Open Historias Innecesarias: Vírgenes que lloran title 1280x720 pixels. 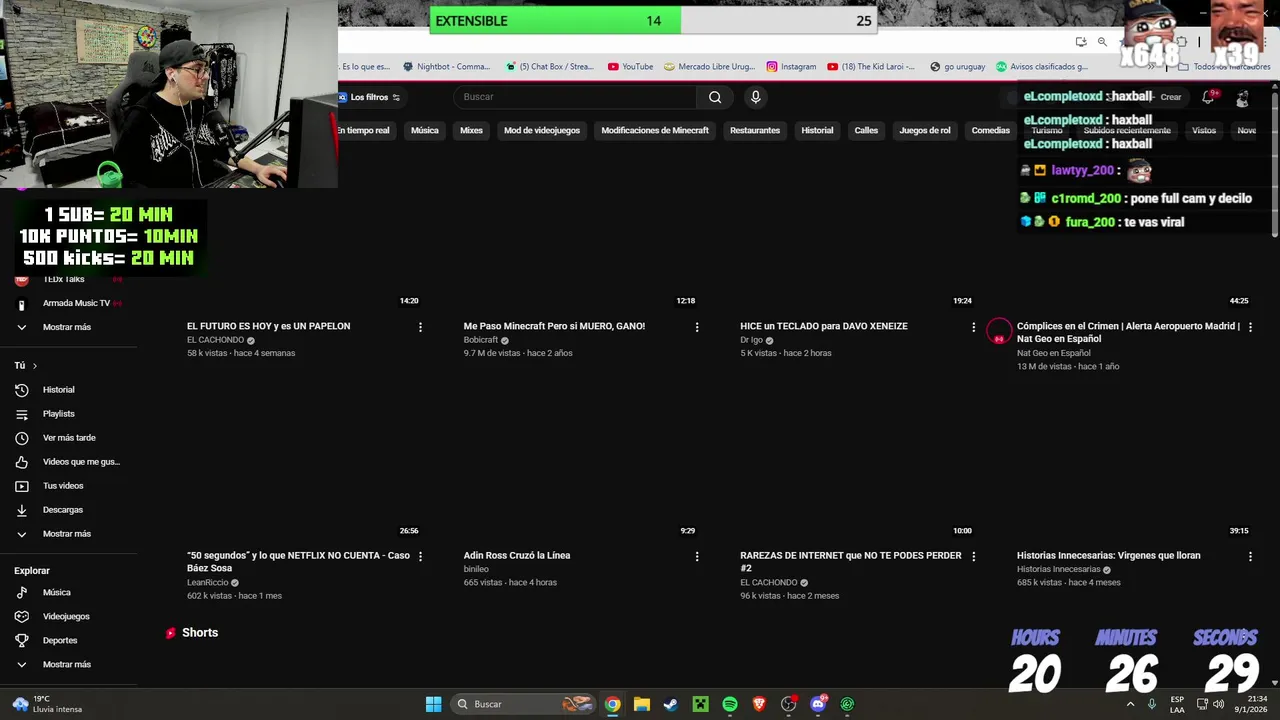pyautogui.click(x=1109, y=556)
